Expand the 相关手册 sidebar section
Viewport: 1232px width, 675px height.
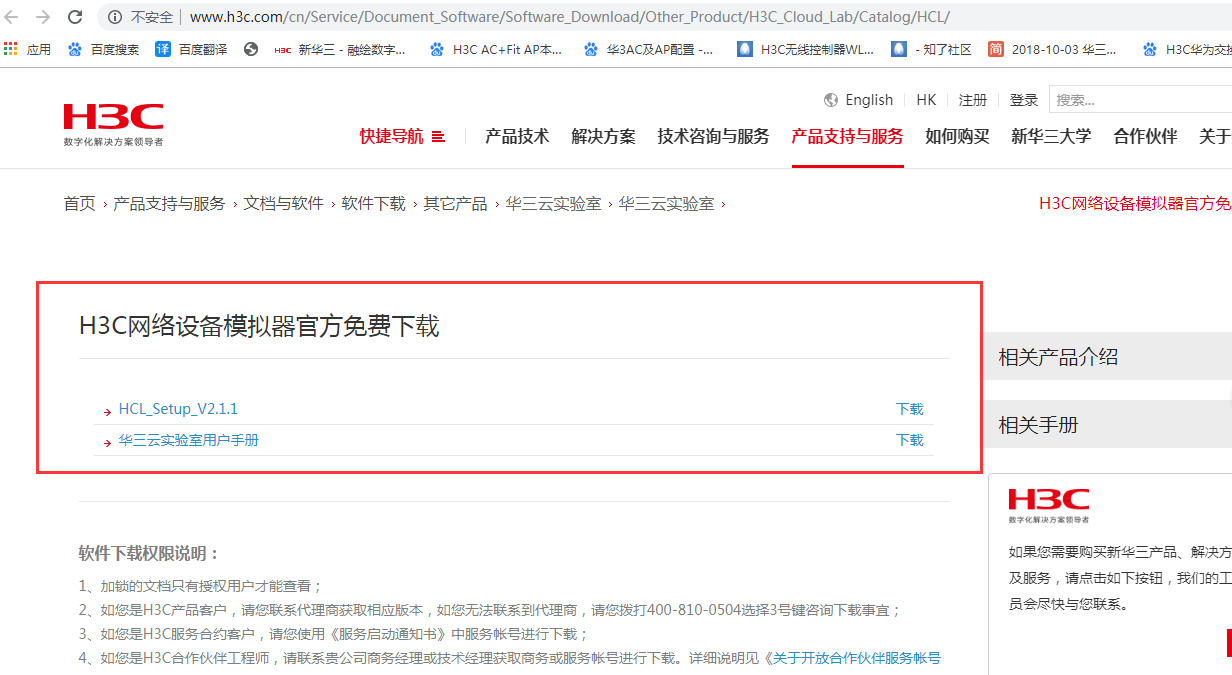(x=1107, y=425)
